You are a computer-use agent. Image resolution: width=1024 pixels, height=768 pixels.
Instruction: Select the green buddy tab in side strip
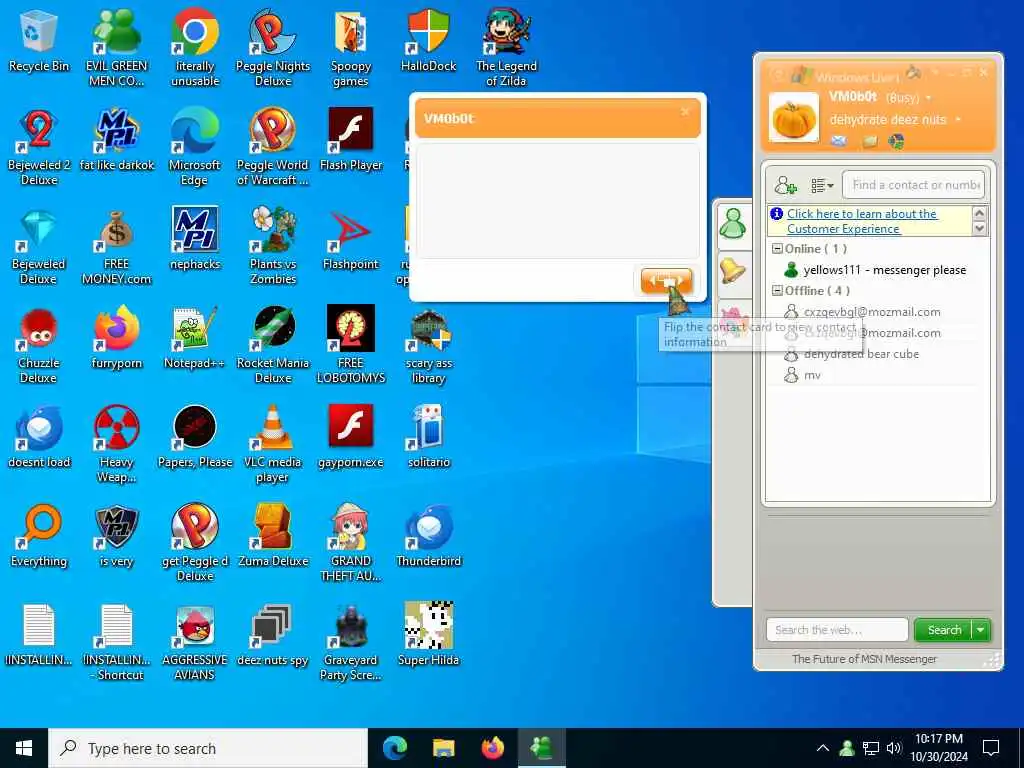[733, 224]
